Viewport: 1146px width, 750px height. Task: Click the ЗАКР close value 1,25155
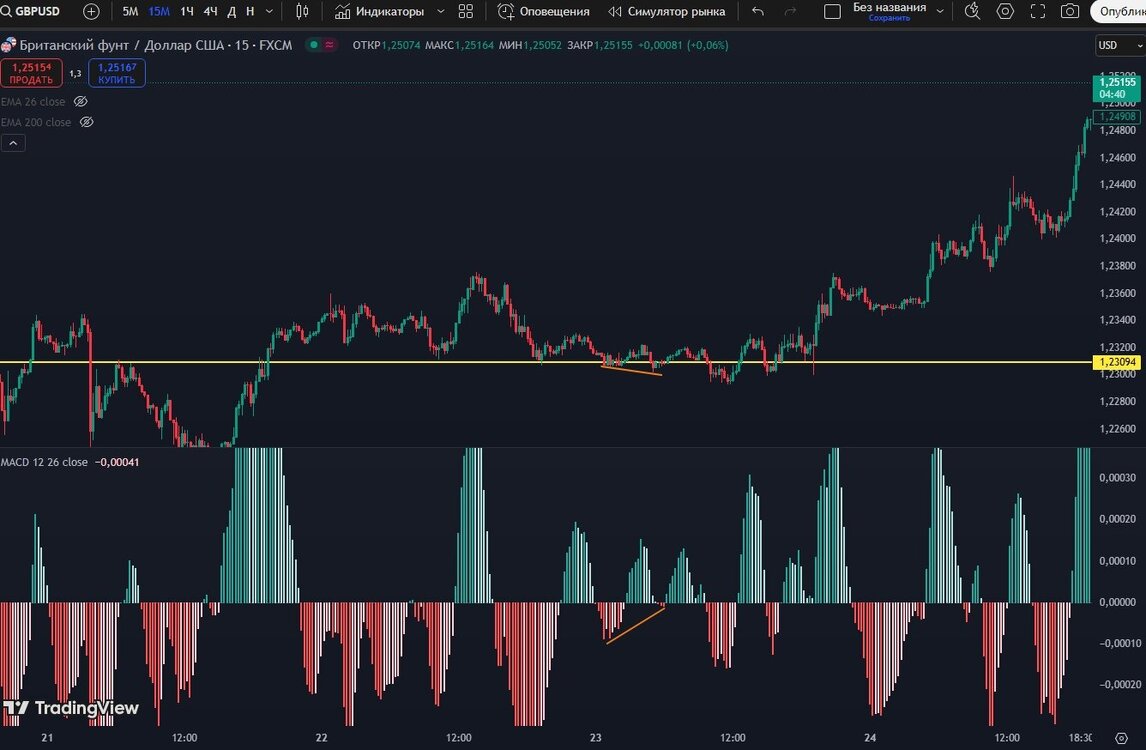click(x=613, y=45)
